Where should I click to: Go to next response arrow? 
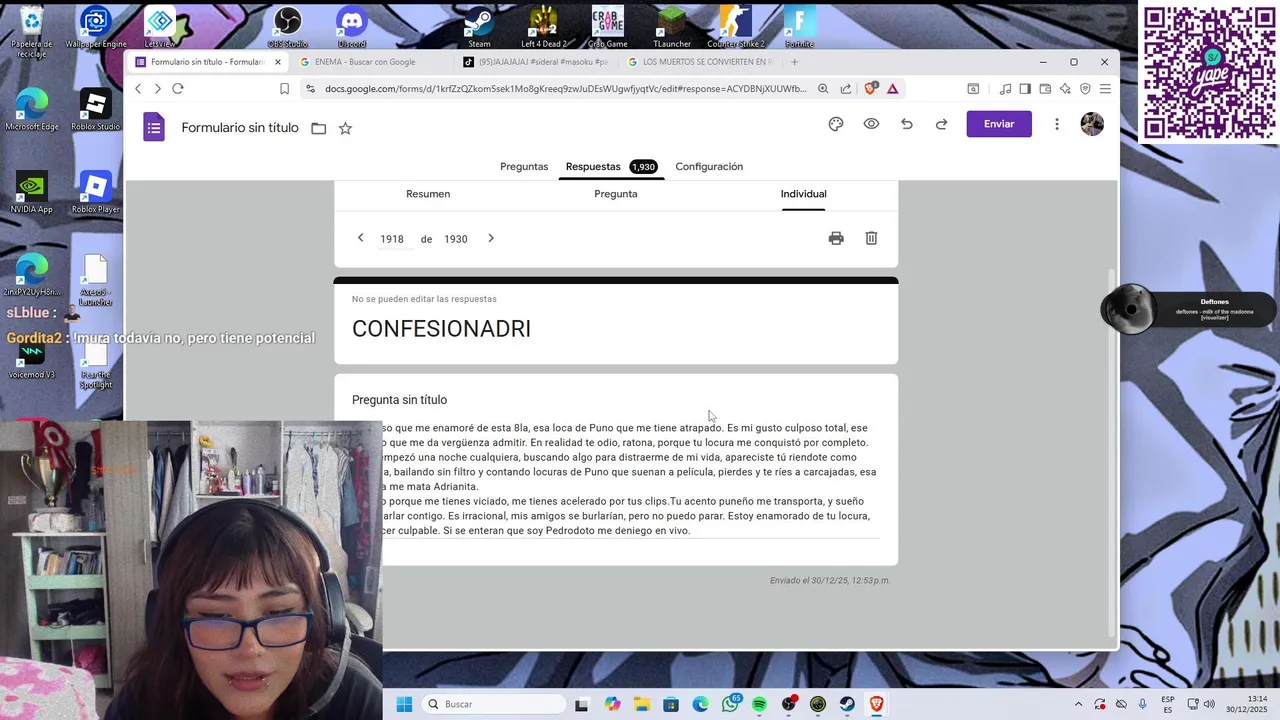click(491, 238)
